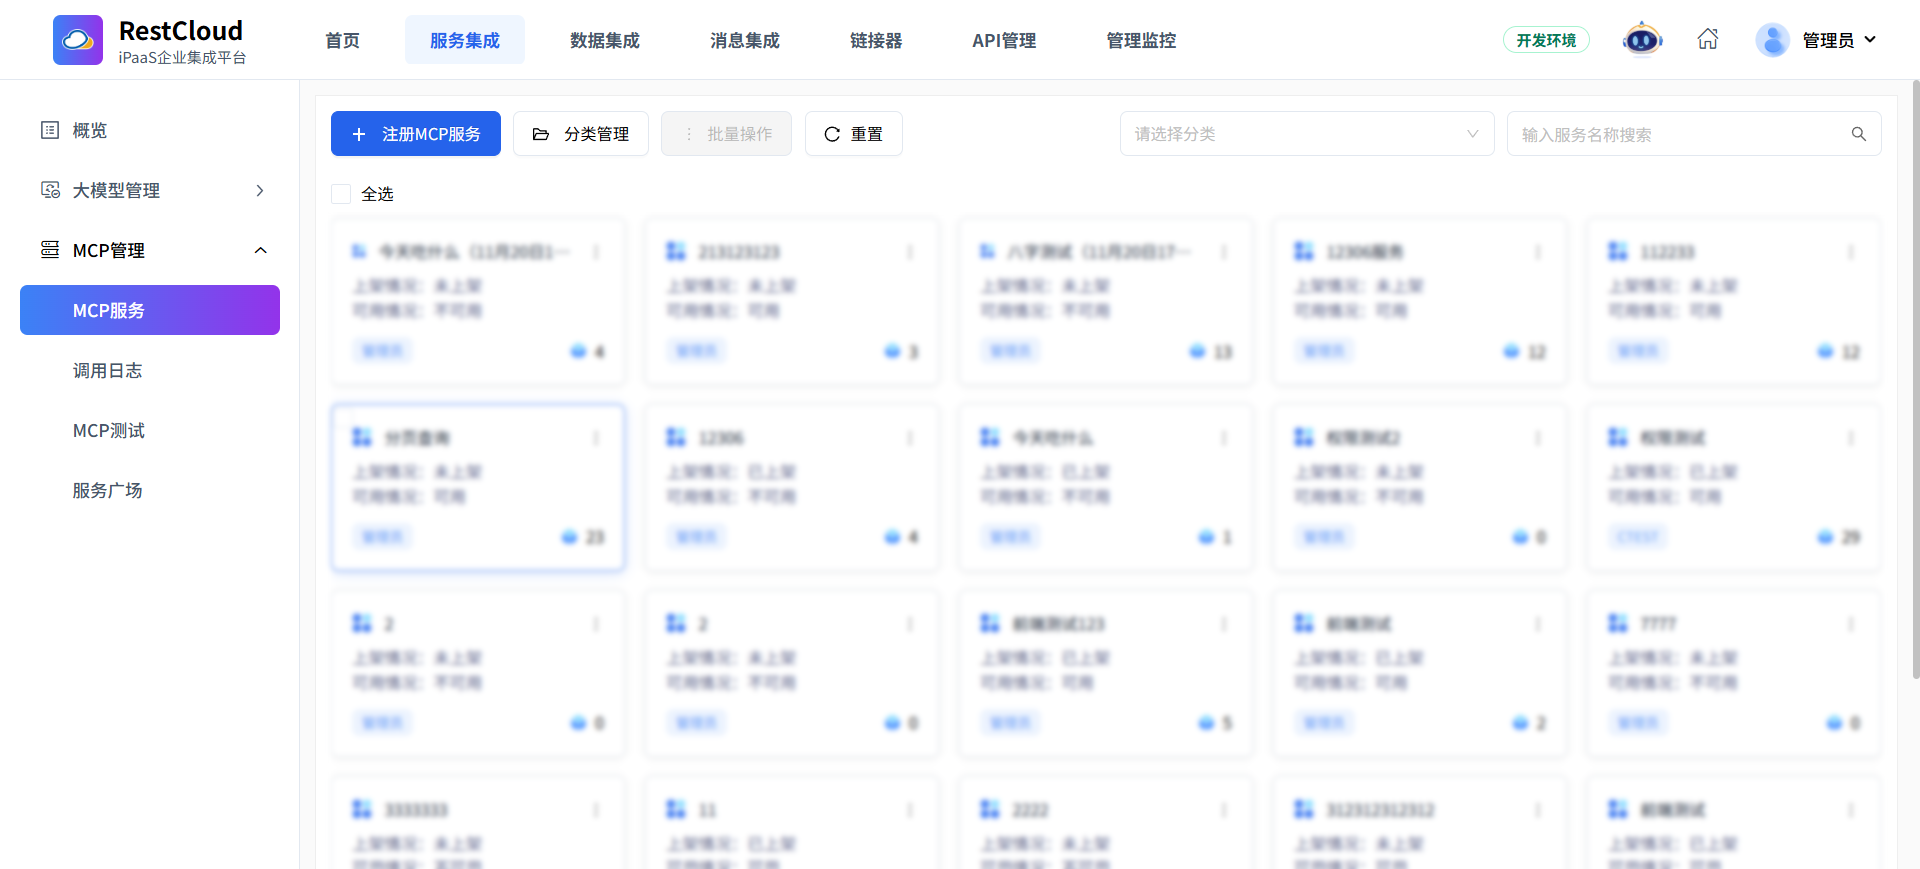Click the service icon of card 112233

pos(1617,251)
